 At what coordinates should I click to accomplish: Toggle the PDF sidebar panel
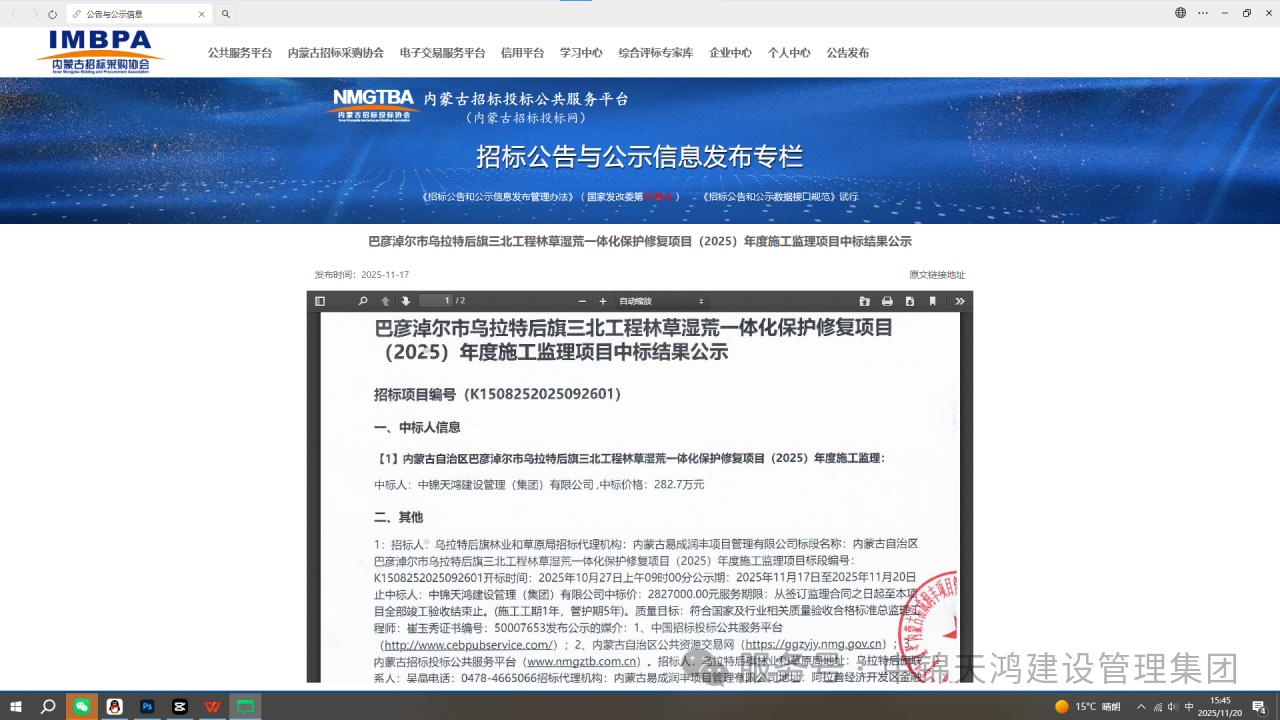tap(318, 300)
